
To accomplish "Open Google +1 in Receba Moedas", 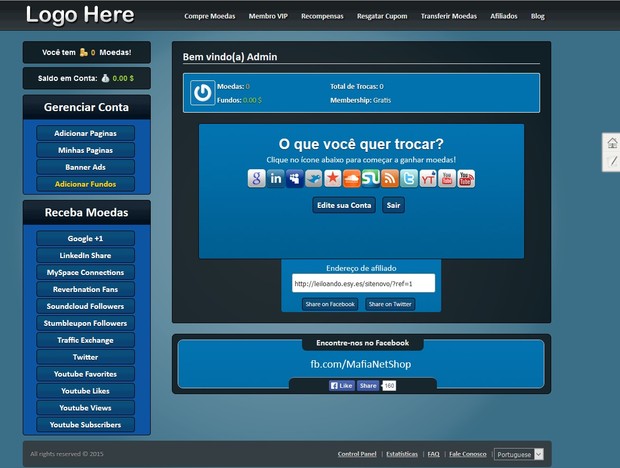I will point(85,238).
